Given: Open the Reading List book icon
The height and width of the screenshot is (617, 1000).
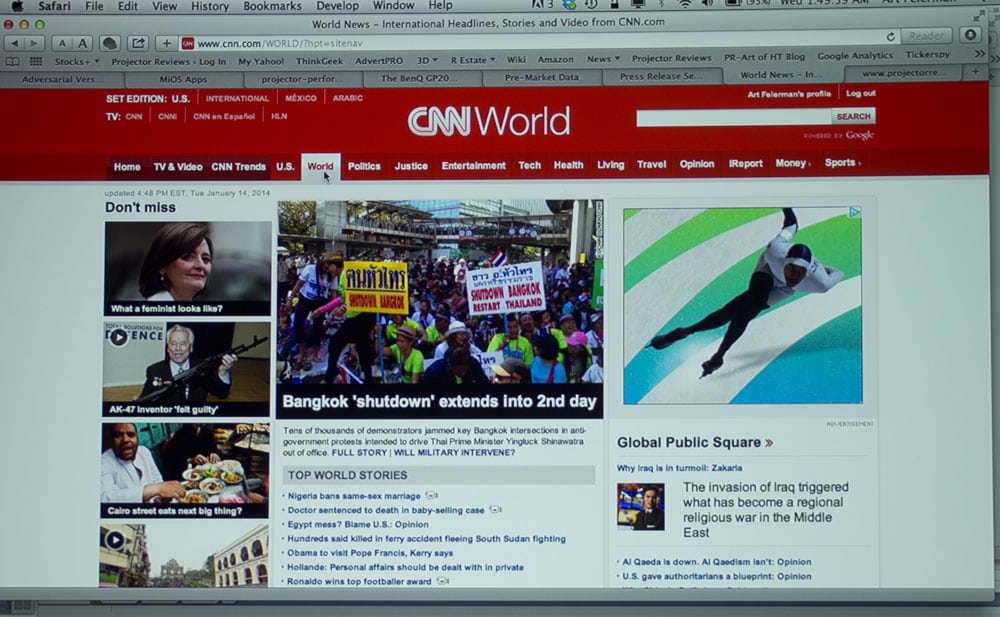Looking at the screenshot, I should (13, 62).
